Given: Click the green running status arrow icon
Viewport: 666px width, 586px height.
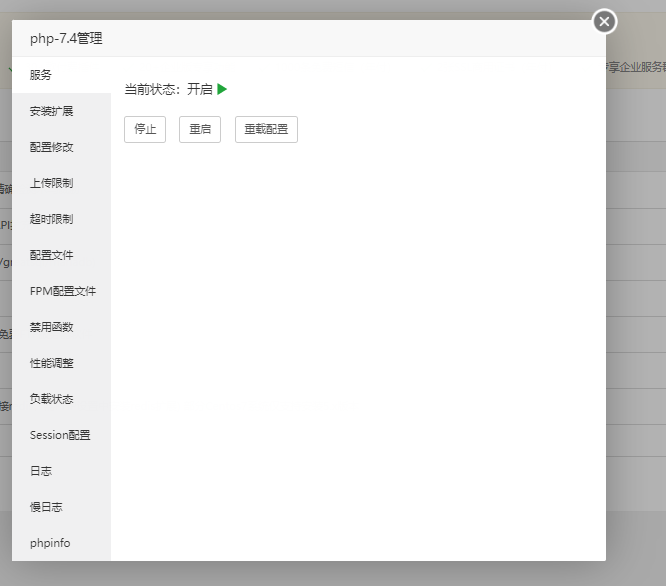Looking at the screenshot, I should (x=222, y=89).
